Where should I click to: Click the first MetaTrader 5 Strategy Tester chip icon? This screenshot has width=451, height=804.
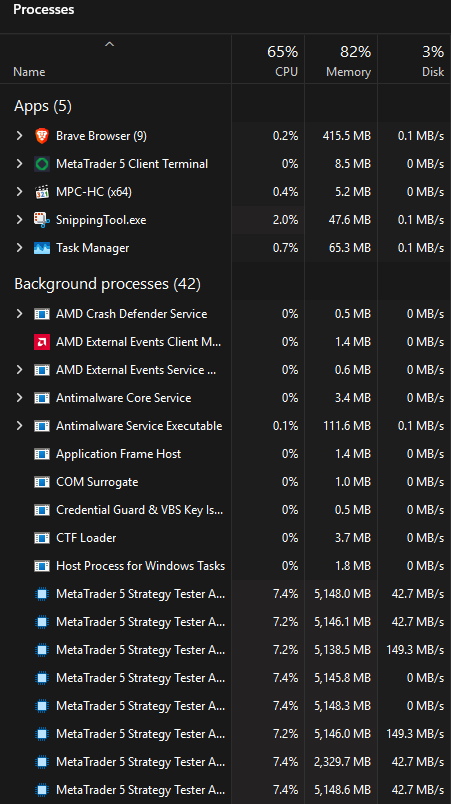click(42, 594)
